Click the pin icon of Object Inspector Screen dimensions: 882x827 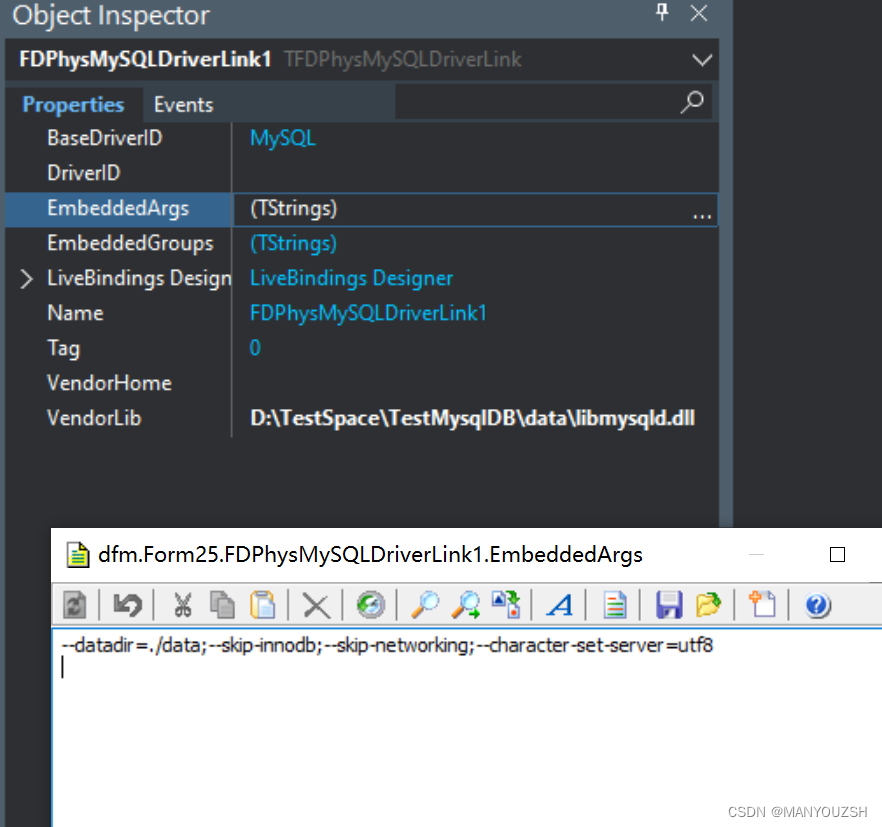tap(662, 12)
